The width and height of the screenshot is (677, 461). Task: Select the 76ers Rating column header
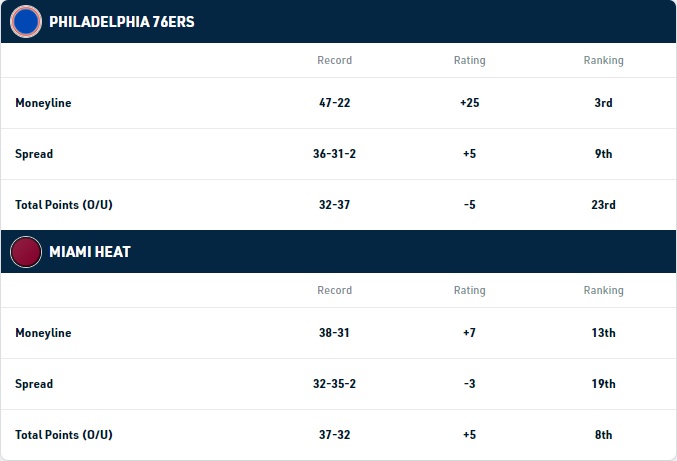pos(469,60)
